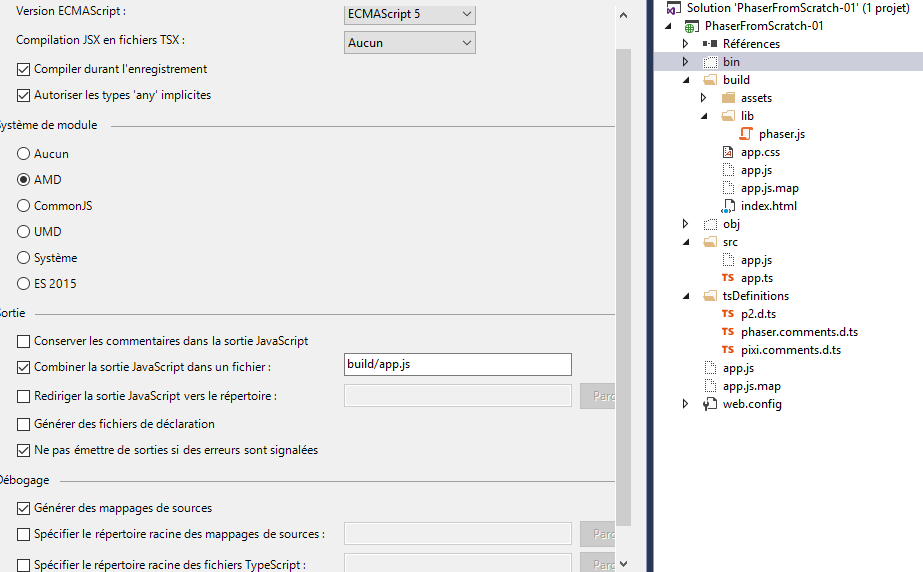Click the PhaserFromScratch-01 project icon
Screen dimensions: 923x572
tap(692, 26)
